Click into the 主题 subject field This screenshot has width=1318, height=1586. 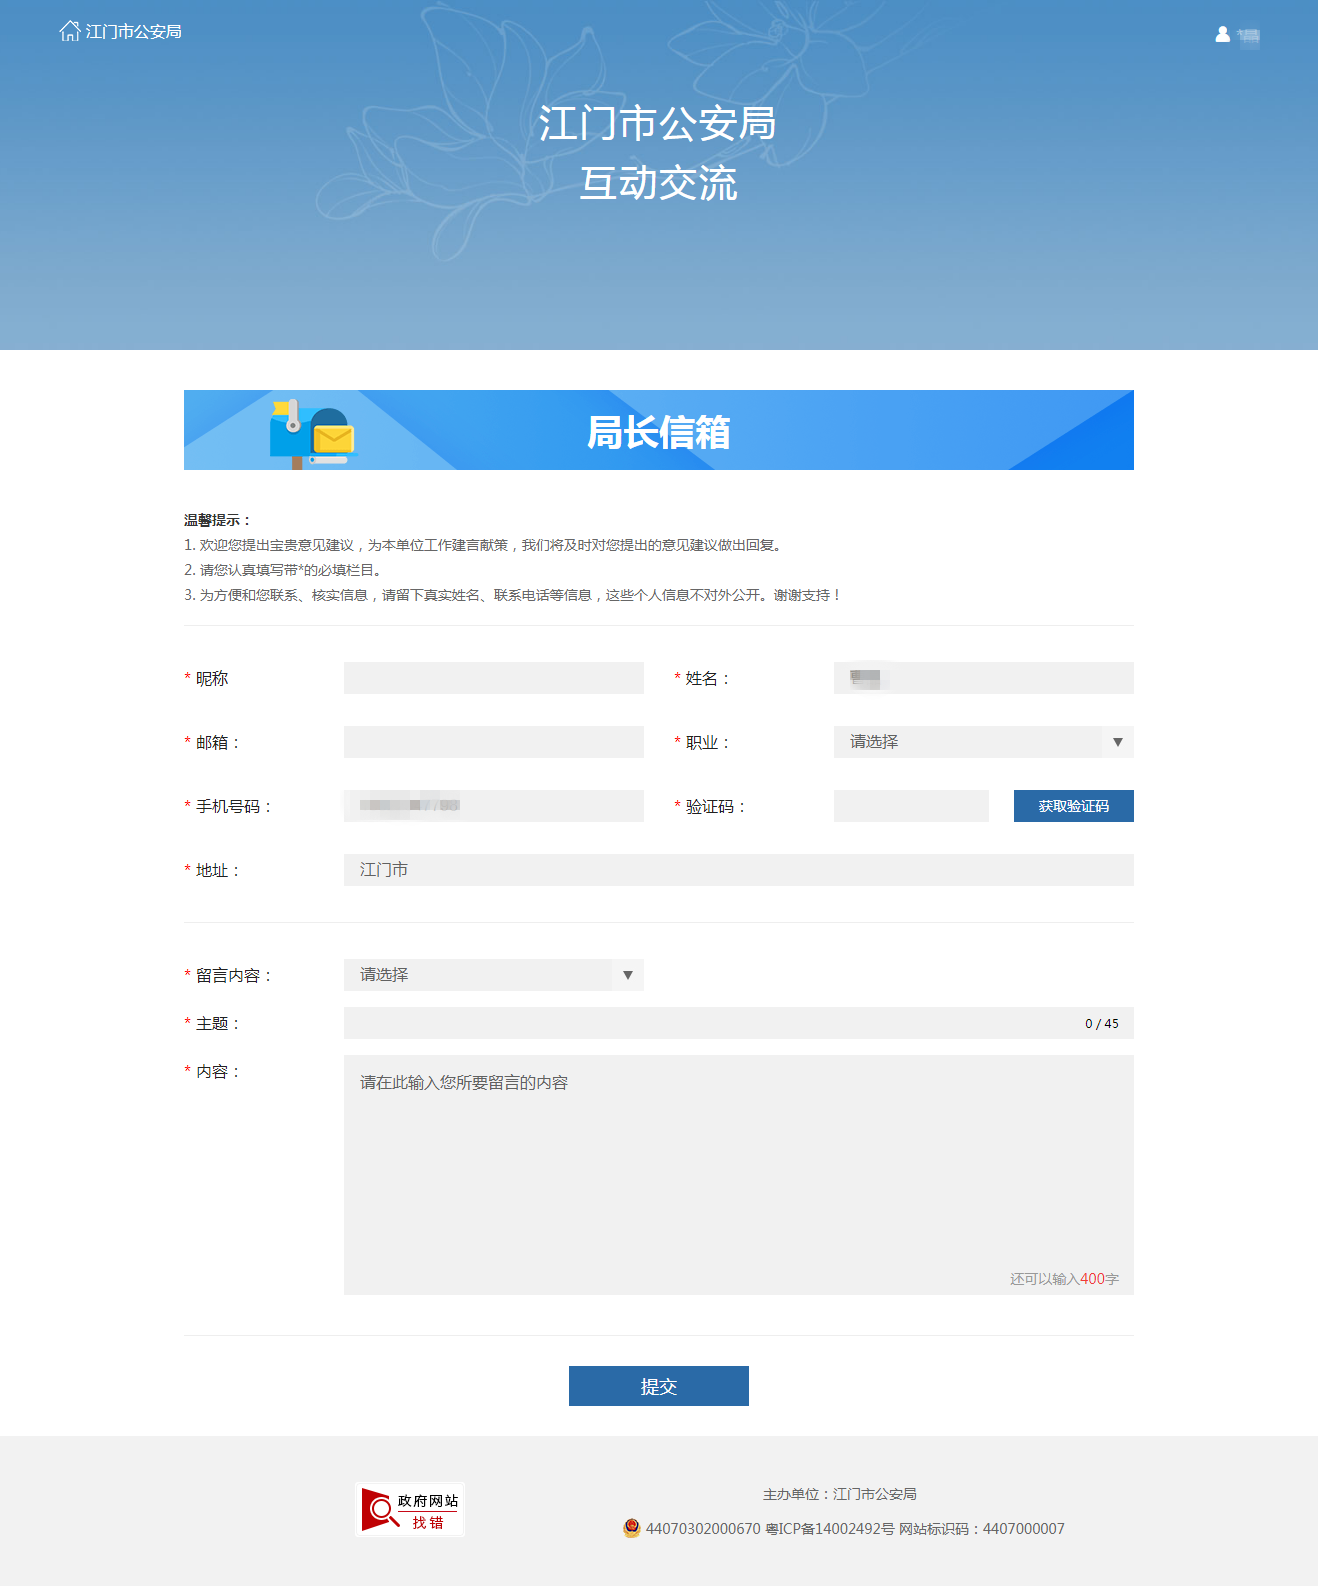click(x=710, y=1023)
